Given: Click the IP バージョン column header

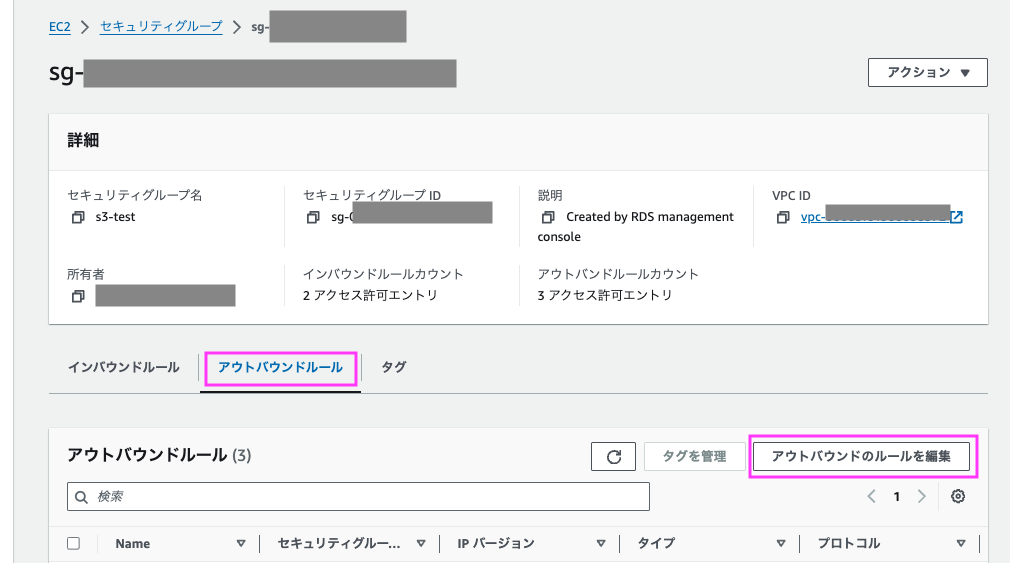Looking at the screenshot, I should point(496,544).
